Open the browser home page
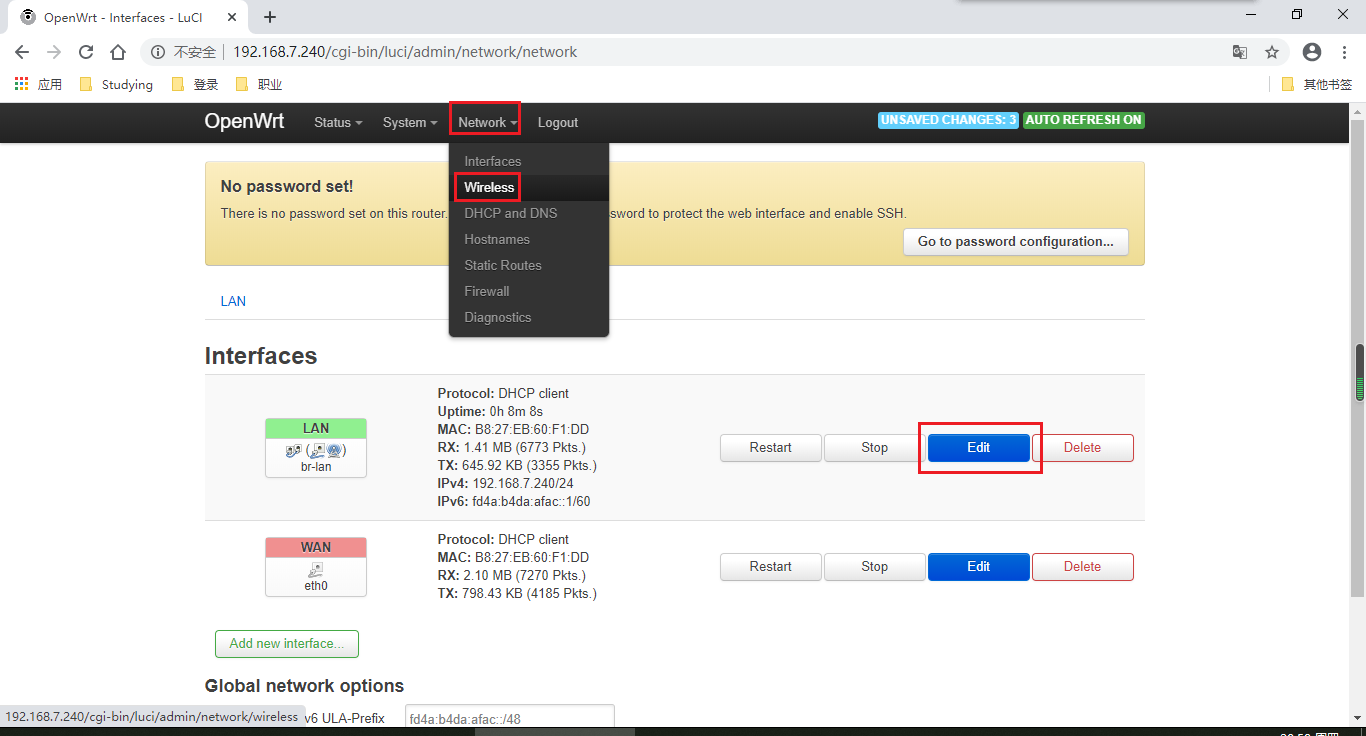 [x=118, y=52]
